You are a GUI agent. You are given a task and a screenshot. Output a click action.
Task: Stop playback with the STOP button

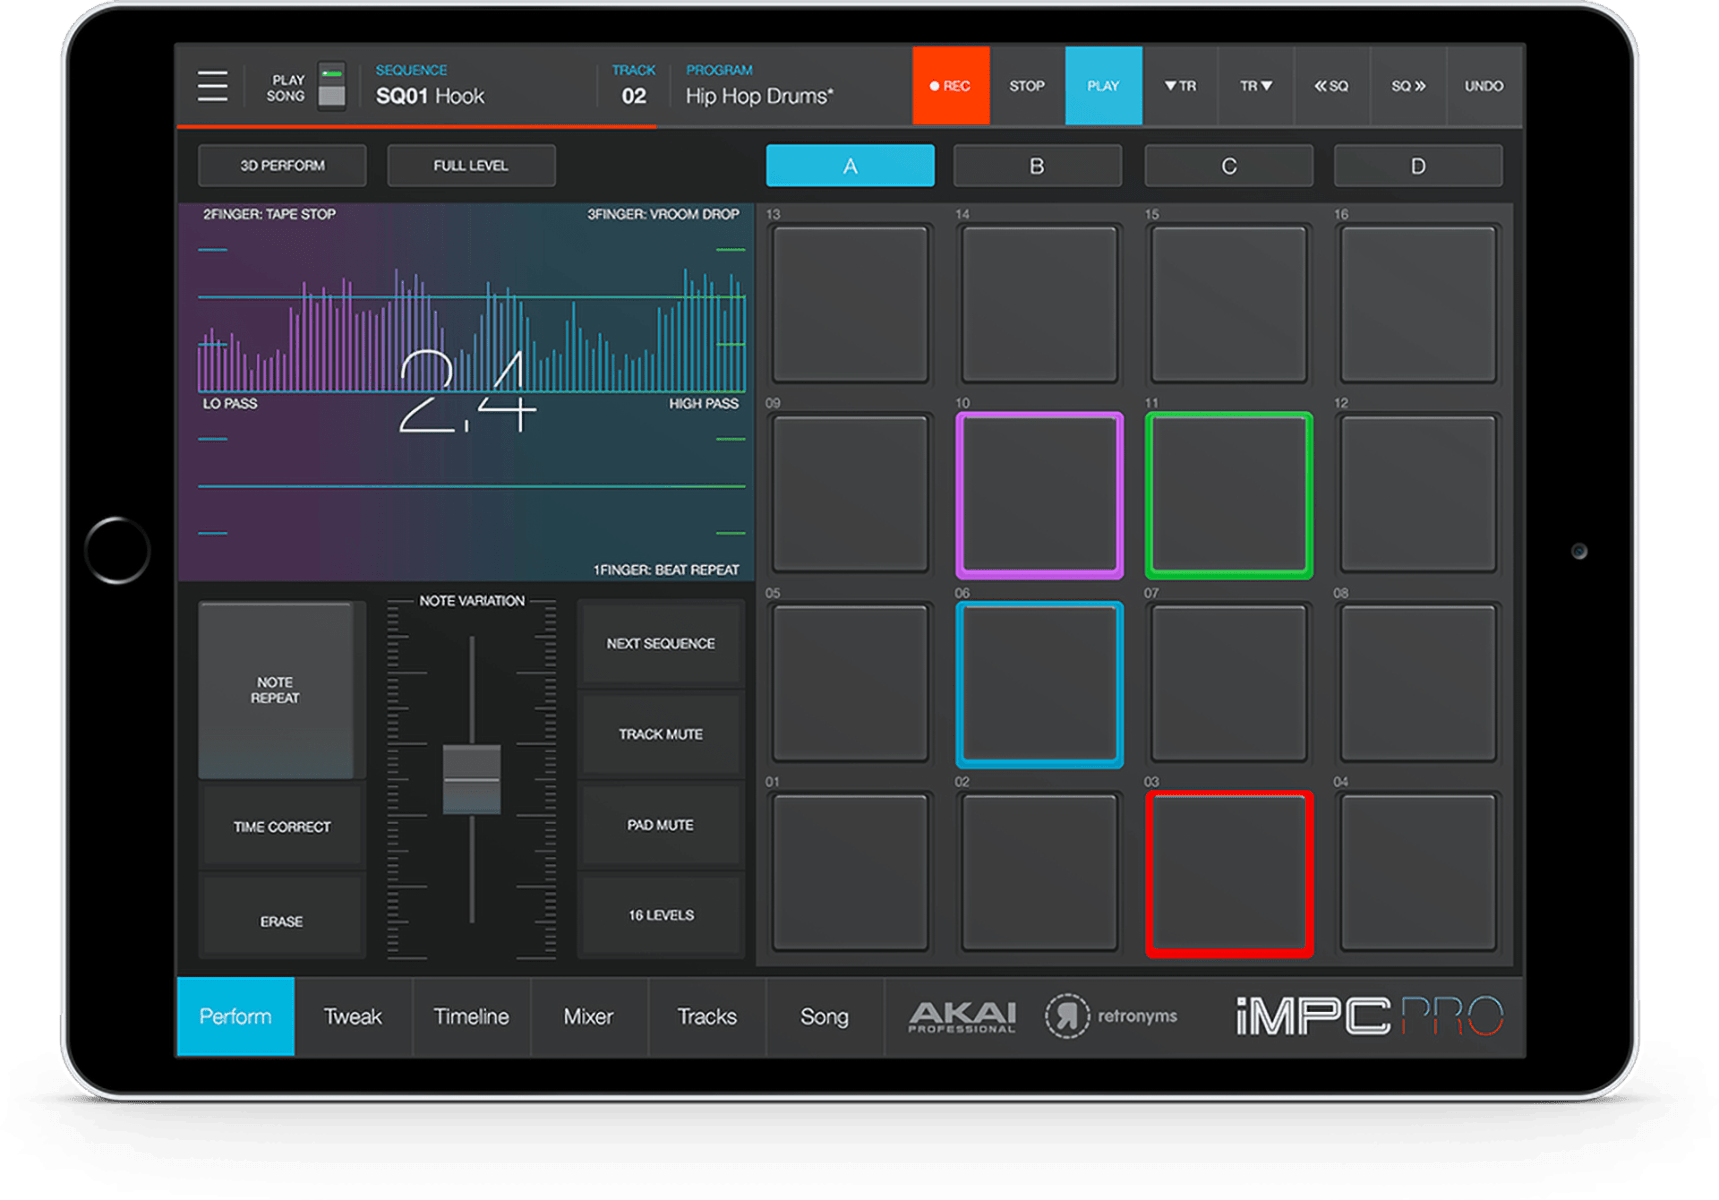pos(1026,86)
